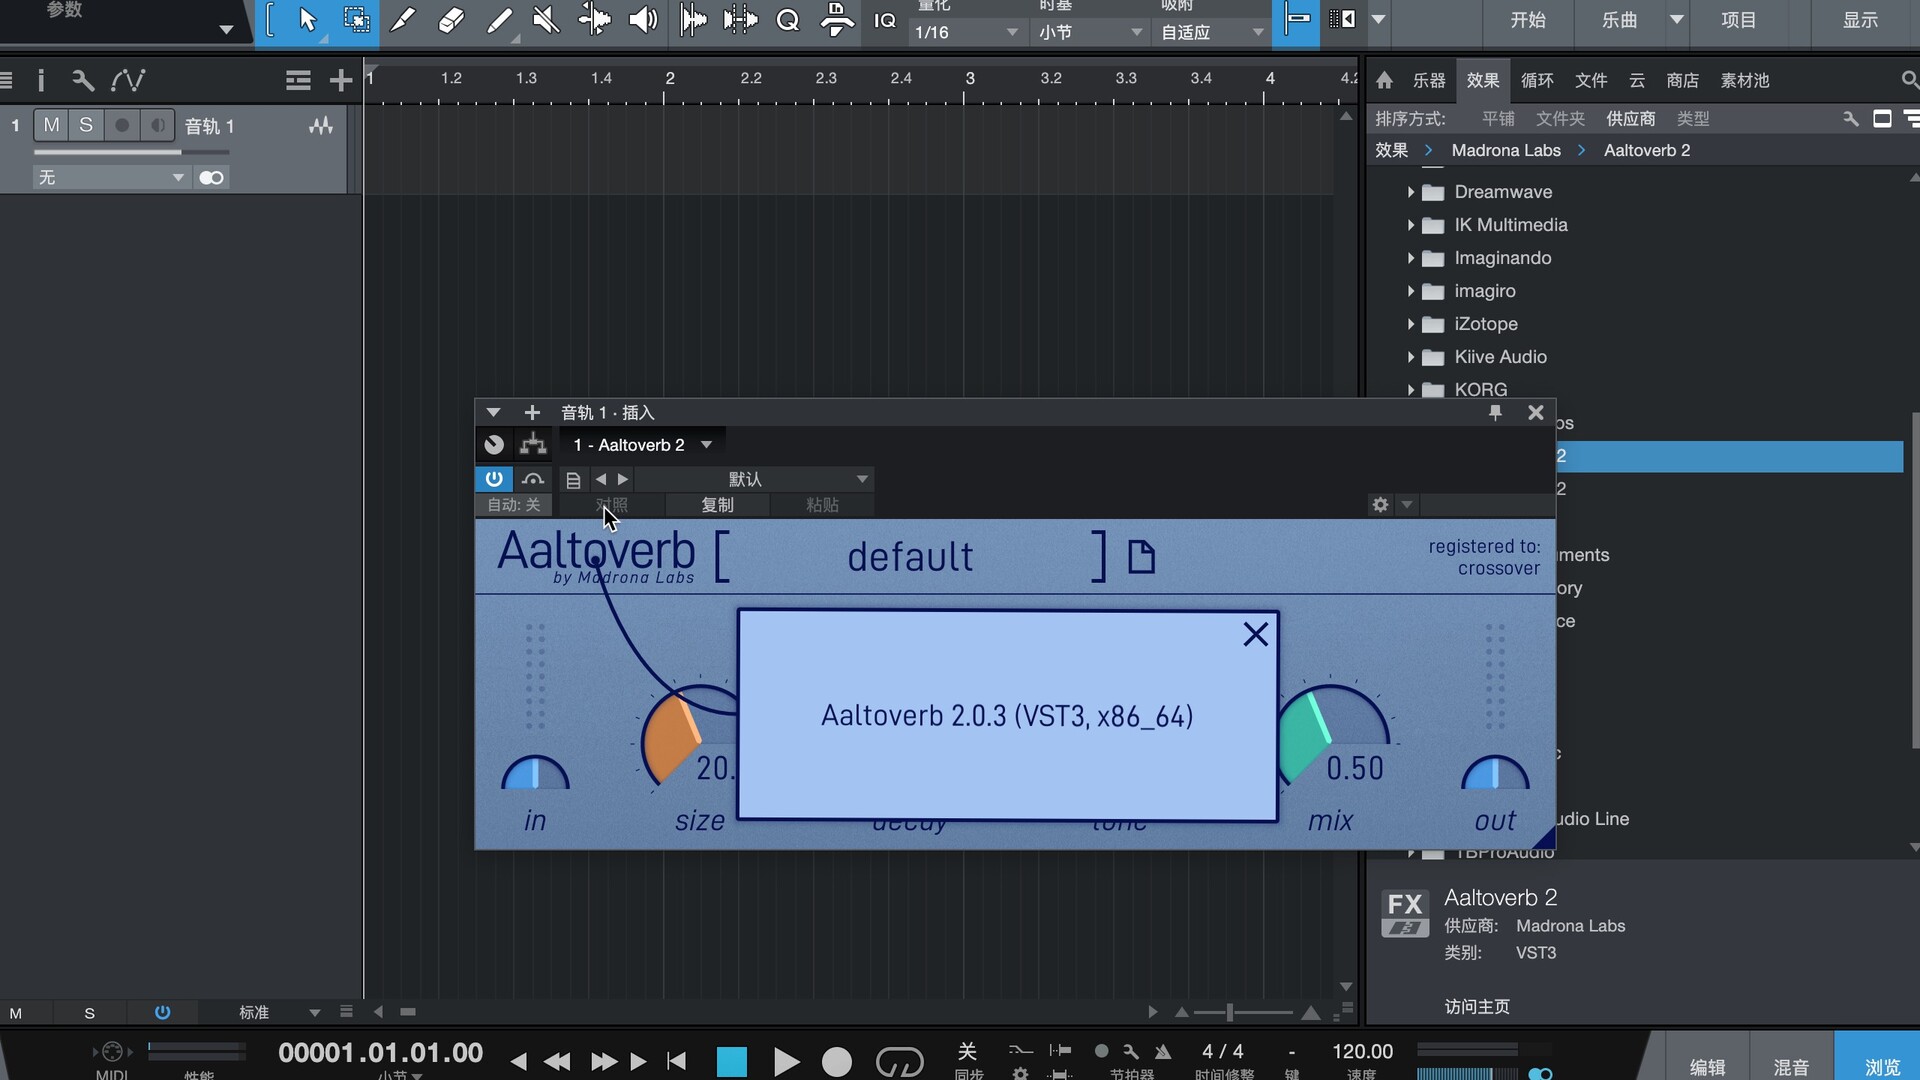Toggle the metronome icon
This screenshot has height=1080, width=1920.
pos(1163,1051)
